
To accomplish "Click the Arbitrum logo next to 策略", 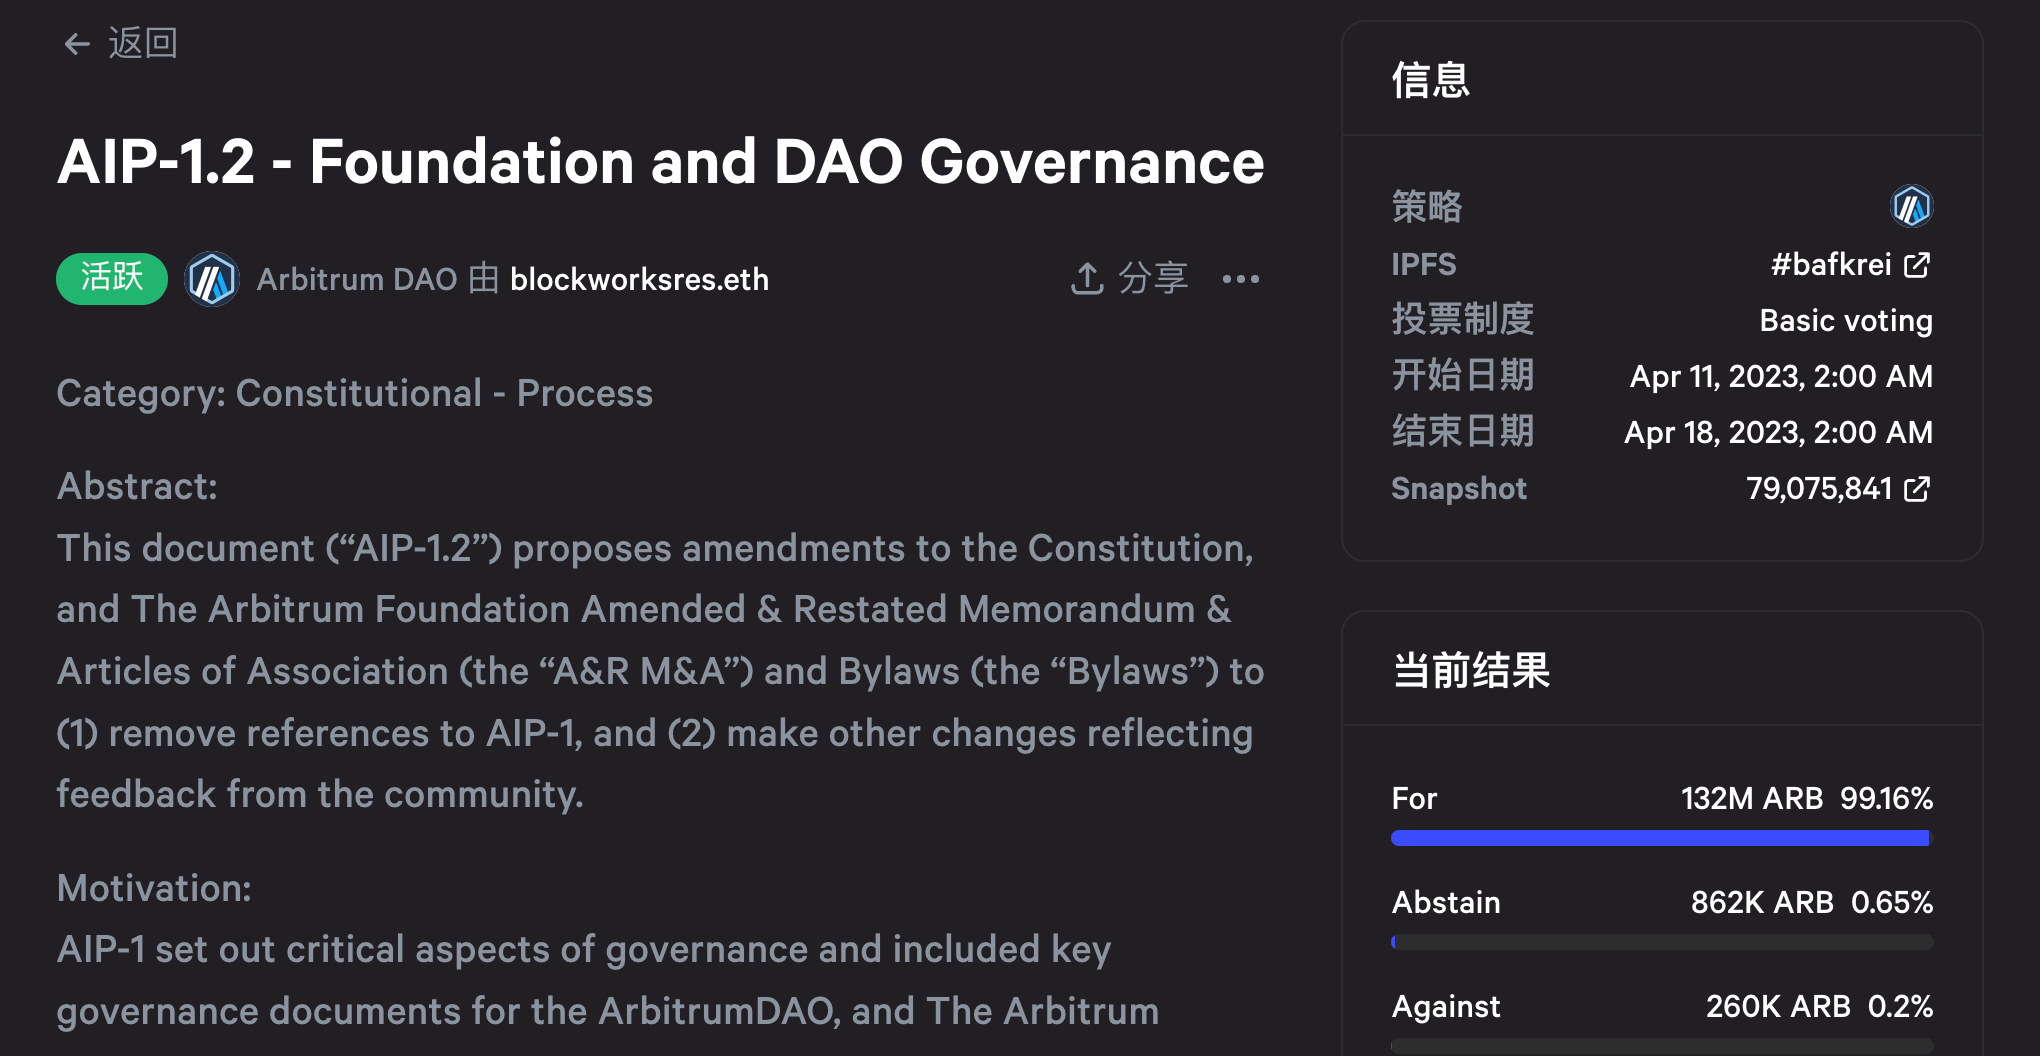I will click(x=1911, y=207).
